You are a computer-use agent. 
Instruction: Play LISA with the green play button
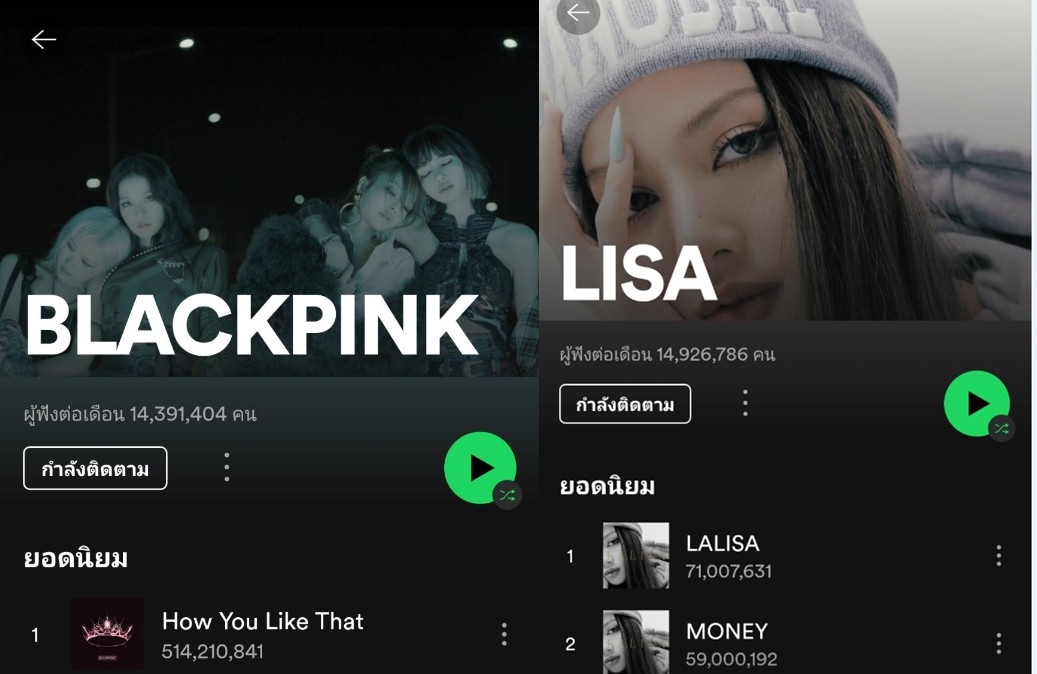976,403
